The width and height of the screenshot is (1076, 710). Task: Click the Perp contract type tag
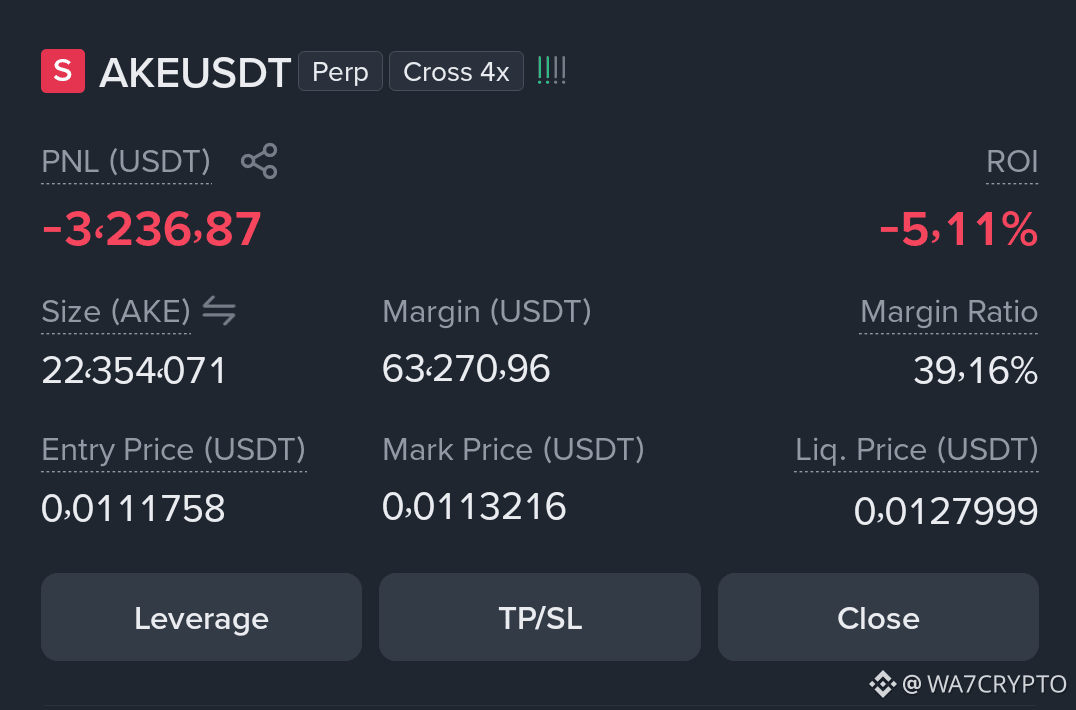click(x=340, y=71)
